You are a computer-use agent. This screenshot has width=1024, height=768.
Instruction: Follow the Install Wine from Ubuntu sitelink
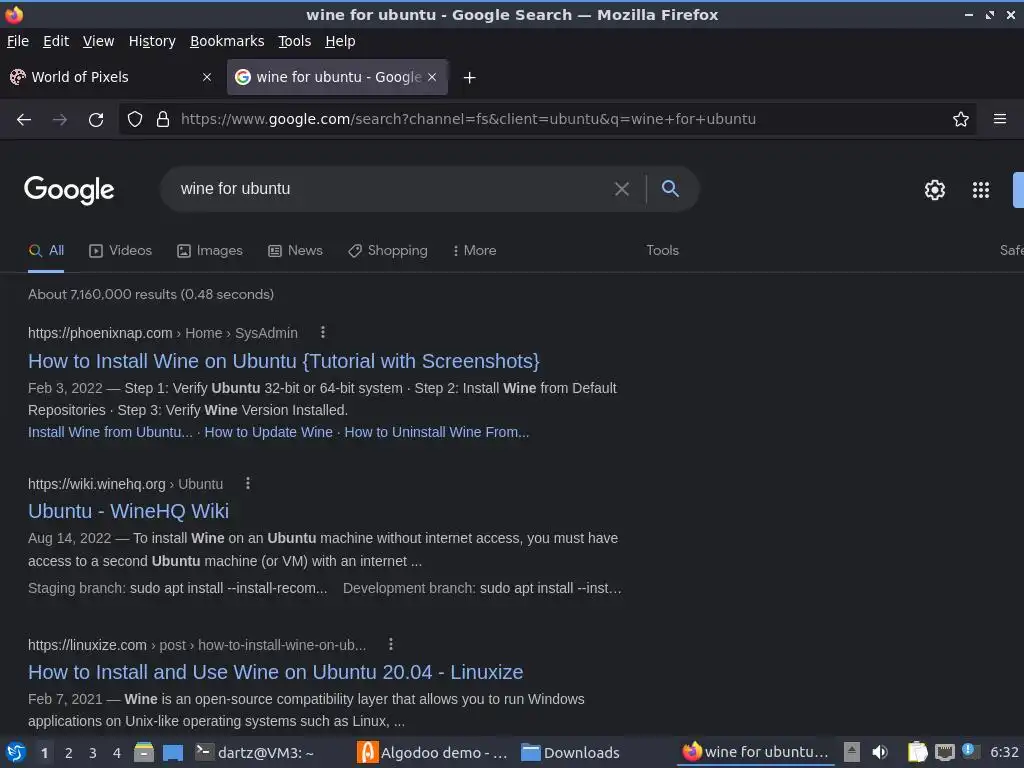[110, 432]
